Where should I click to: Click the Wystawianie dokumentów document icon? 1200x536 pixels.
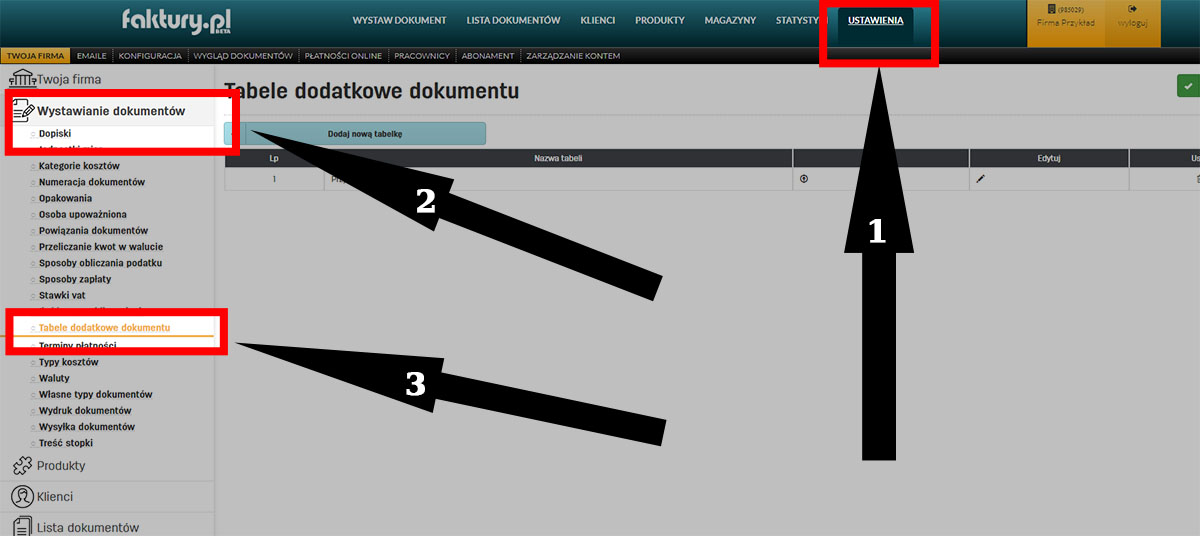tap(23, 111)
